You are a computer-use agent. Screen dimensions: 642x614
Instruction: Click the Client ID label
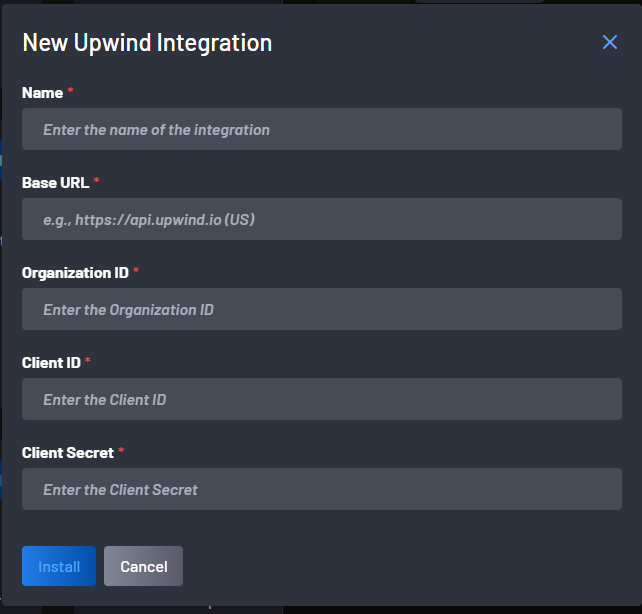(51, 363)
